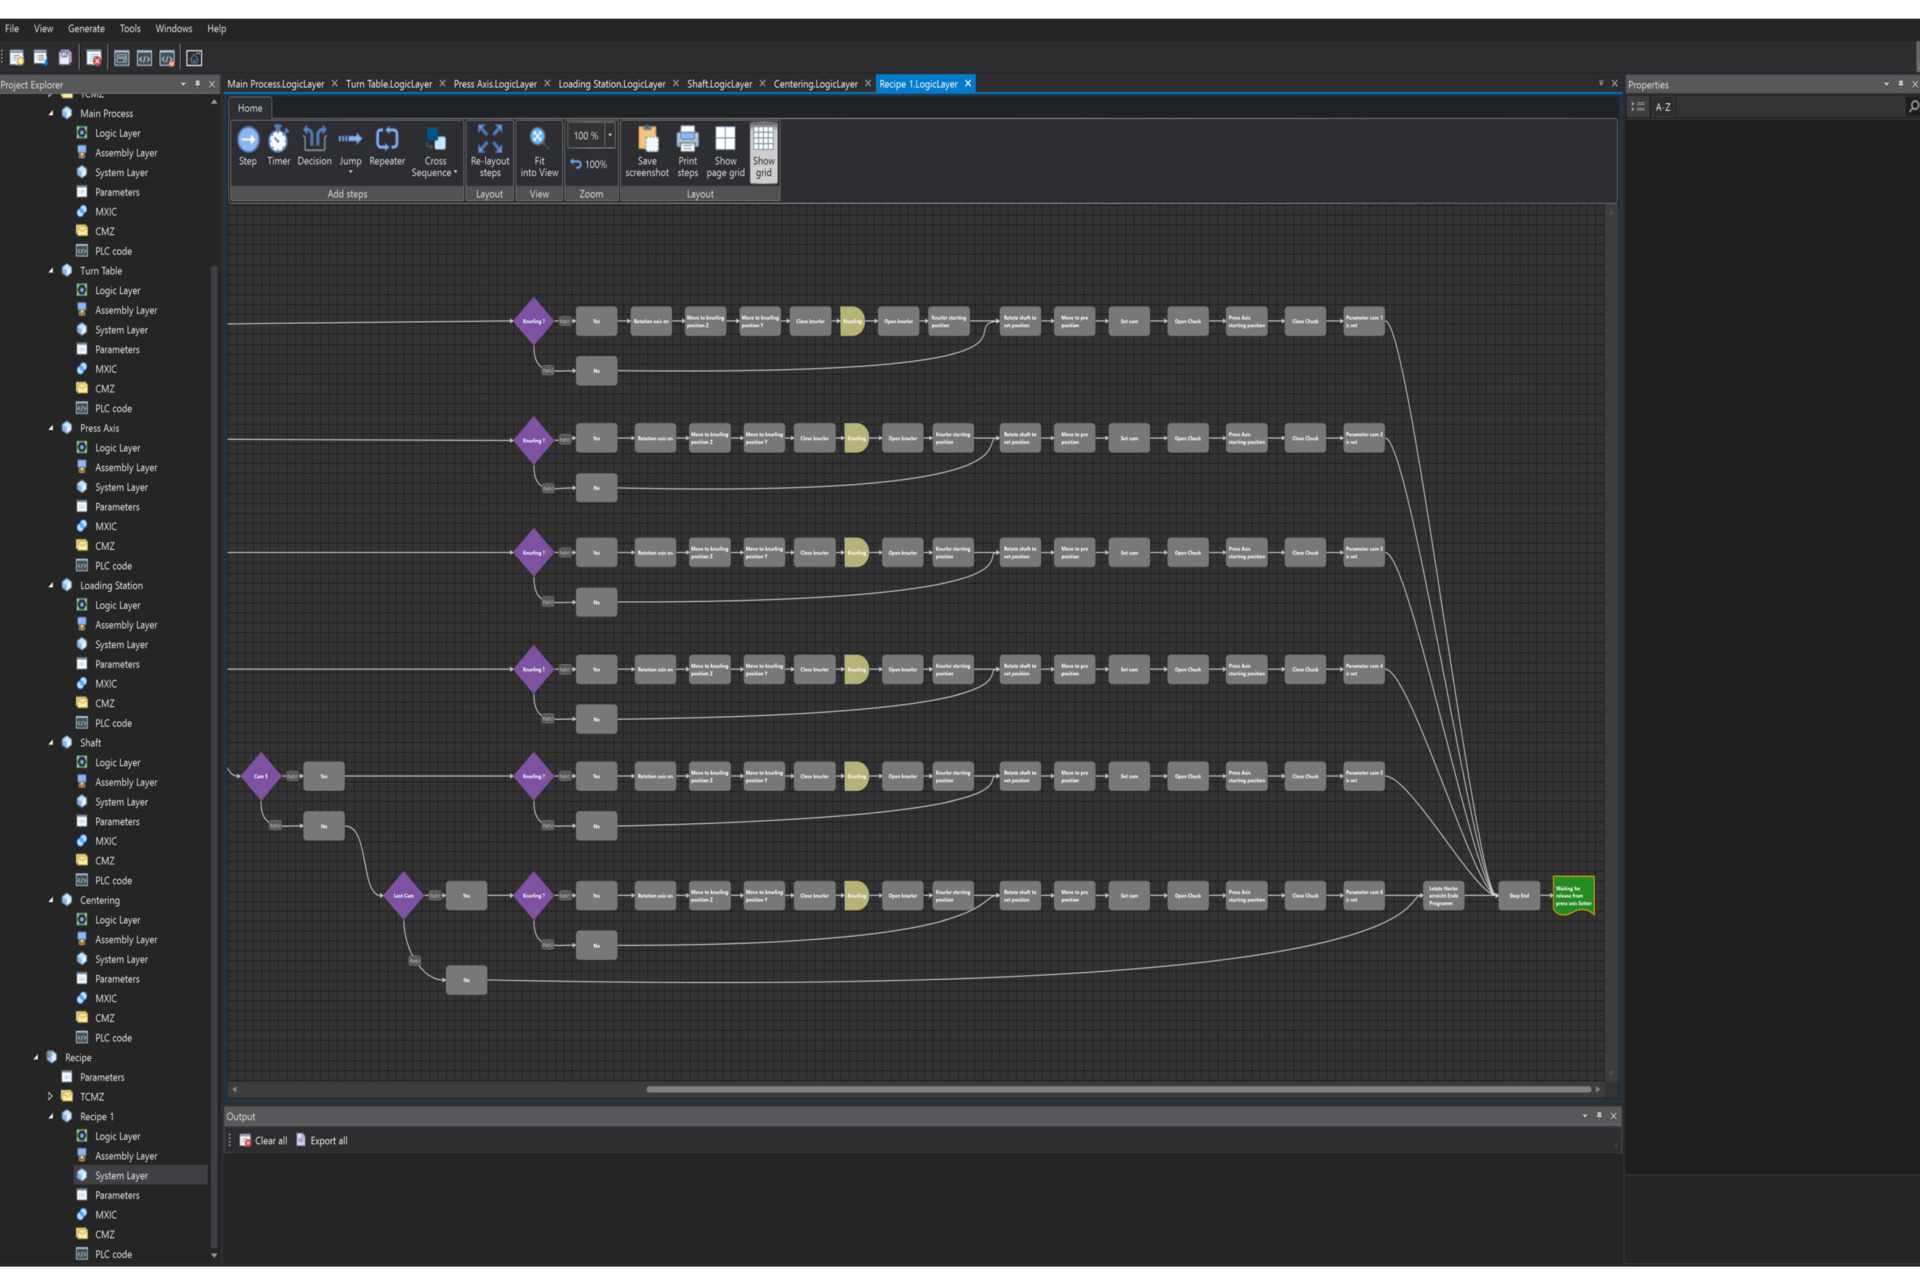Select the Step End node
Image resolution: width=1920 pixels, height=1280 pixels.
tap(1519, 895)
